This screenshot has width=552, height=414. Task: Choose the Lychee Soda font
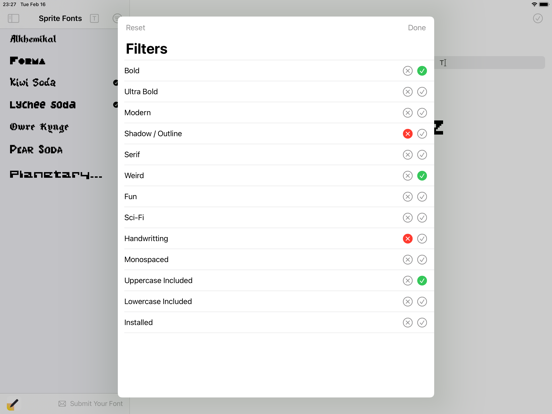click(43, 105)
